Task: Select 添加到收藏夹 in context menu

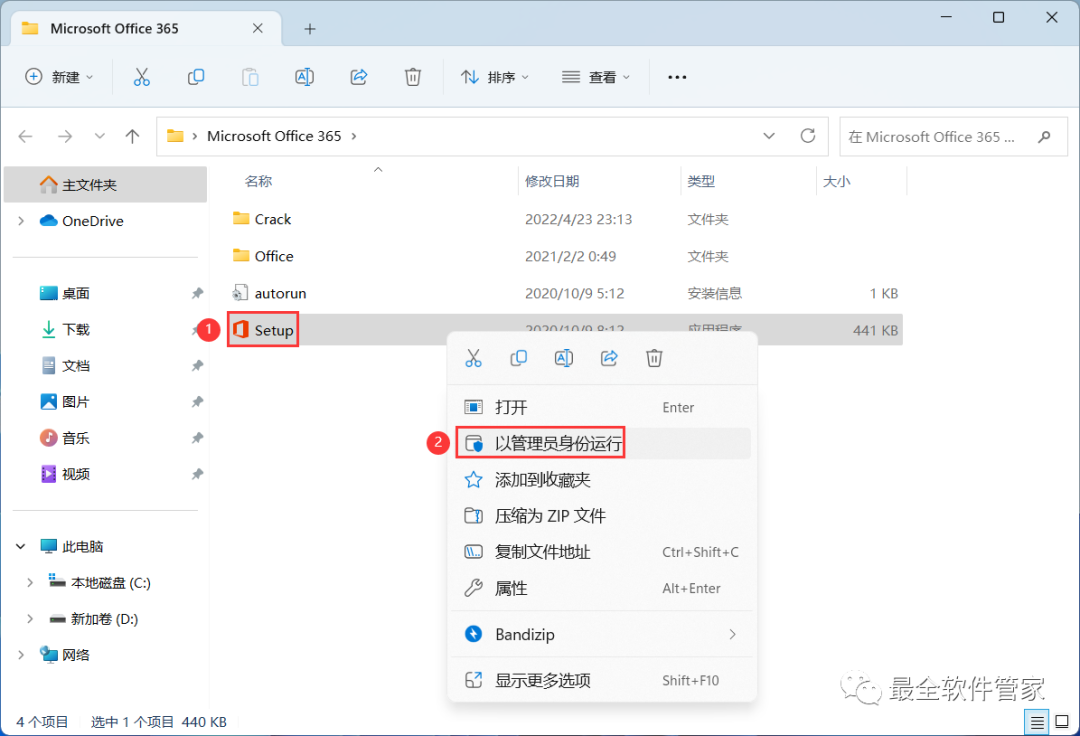Action: point(601,480)
